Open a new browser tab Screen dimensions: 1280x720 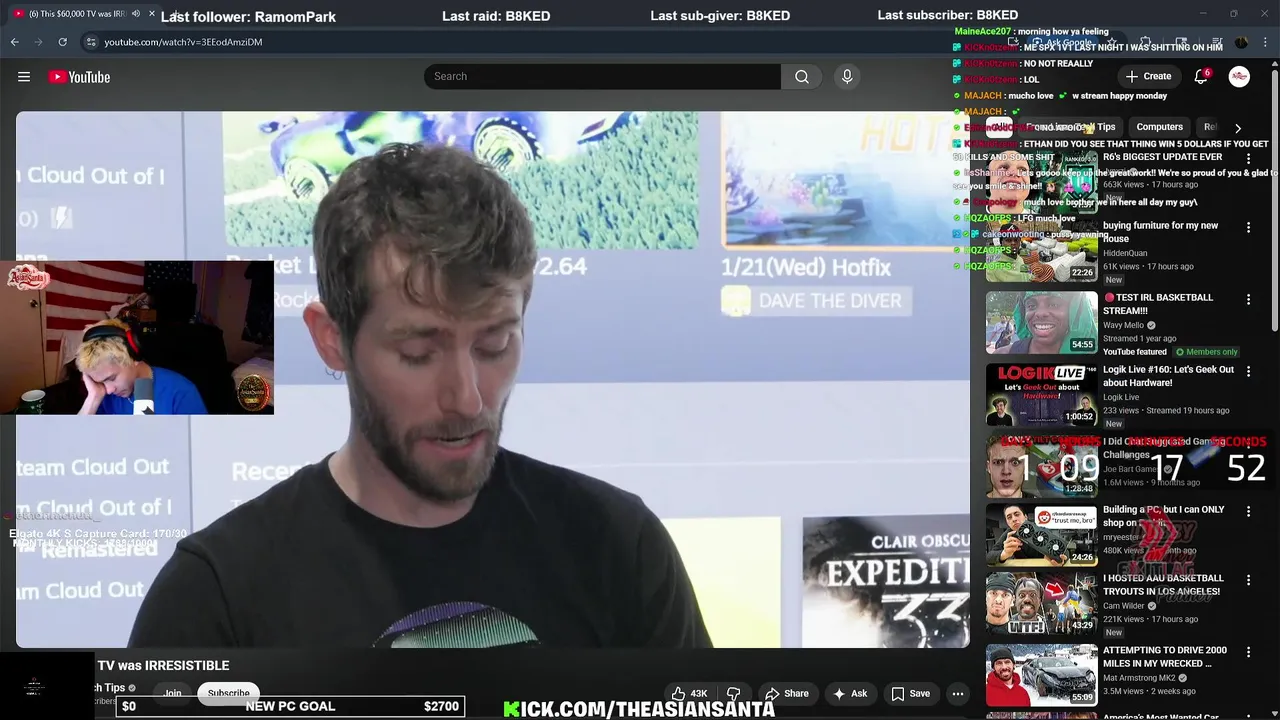click(175, 14)
